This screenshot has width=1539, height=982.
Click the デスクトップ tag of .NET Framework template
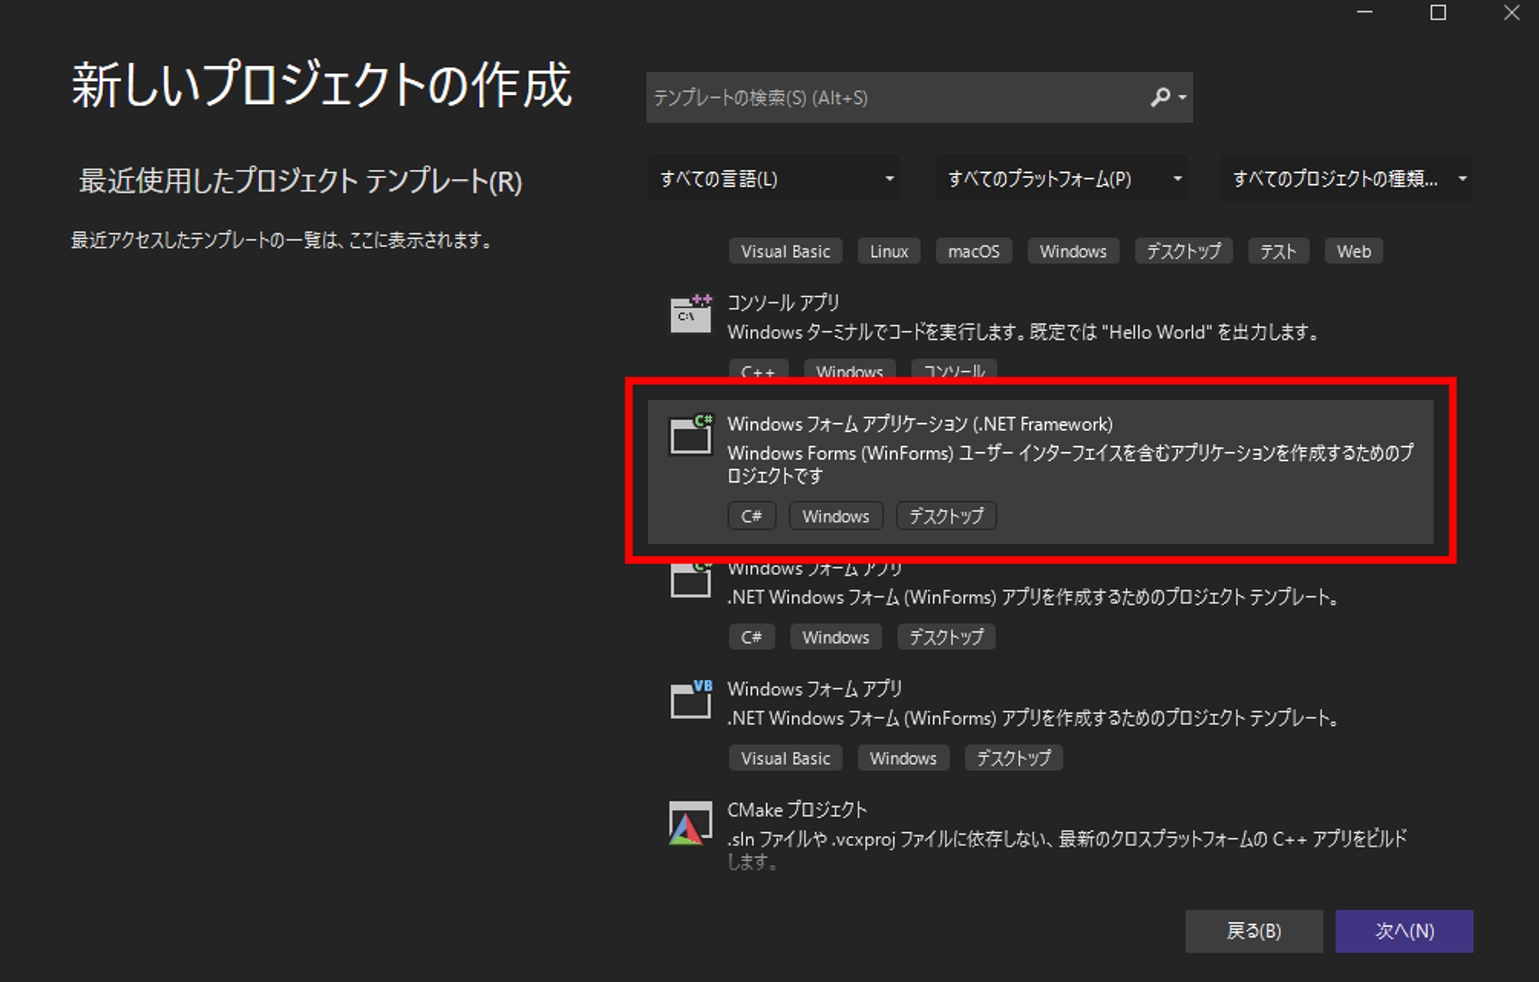(946, 516)
